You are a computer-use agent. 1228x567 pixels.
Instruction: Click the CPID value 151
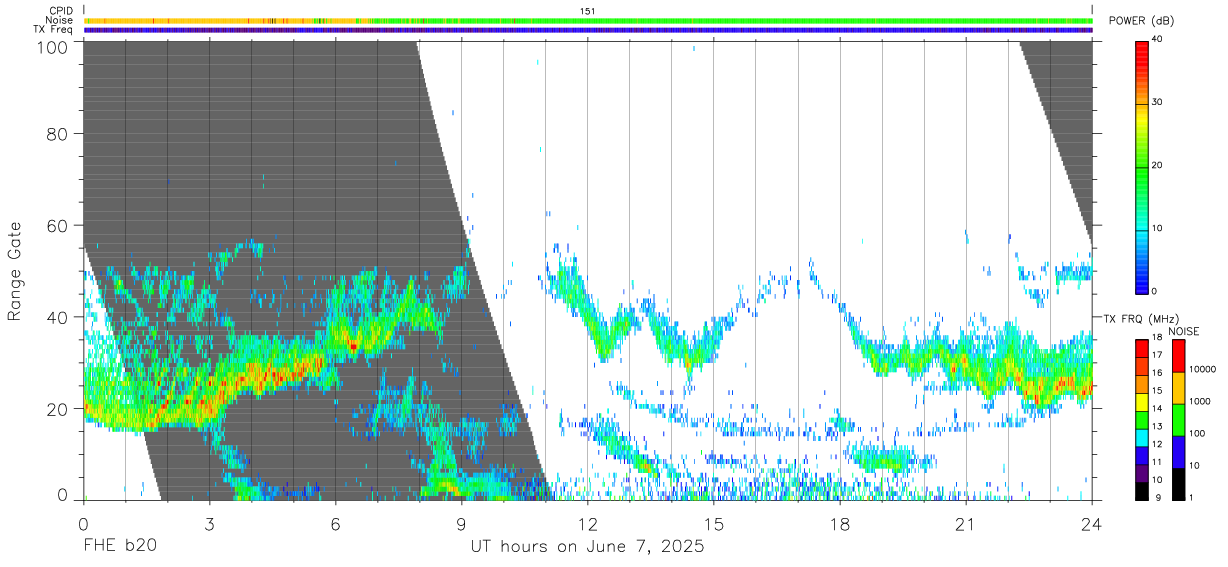point(588,11)
